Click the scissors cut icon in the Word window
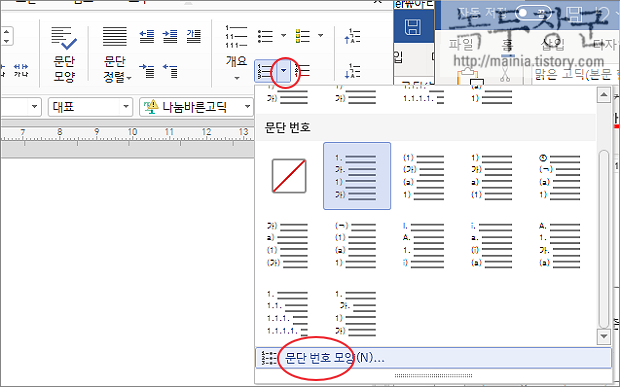Image resolution: width=620 pixels, height=387 pixels. pyautogui.click(x=505, y=74)
